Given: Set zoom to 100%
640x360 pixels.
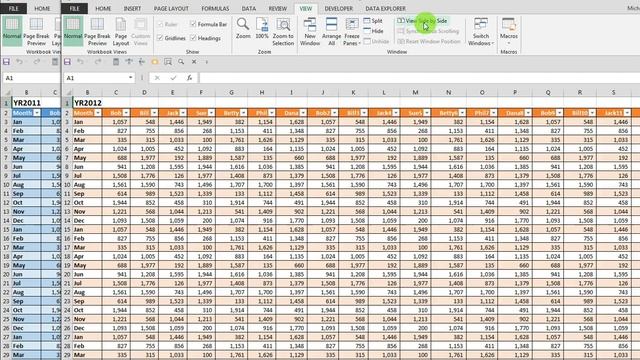Looking at the screenshot, I should 262,29.
